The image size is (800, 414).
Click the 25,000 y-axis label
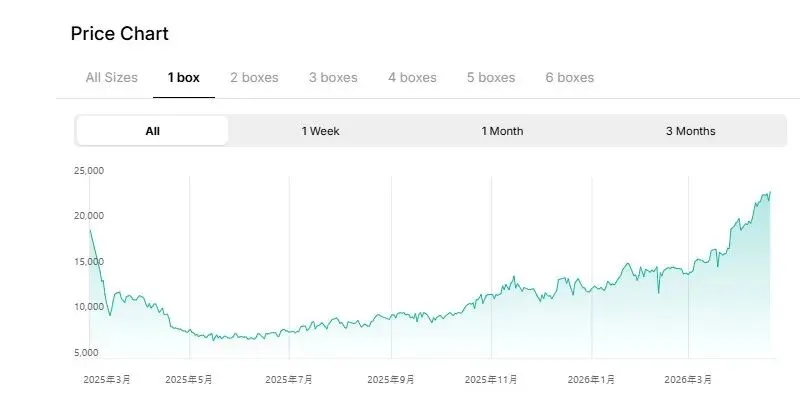pyautogui.click(x=89, y=171)
